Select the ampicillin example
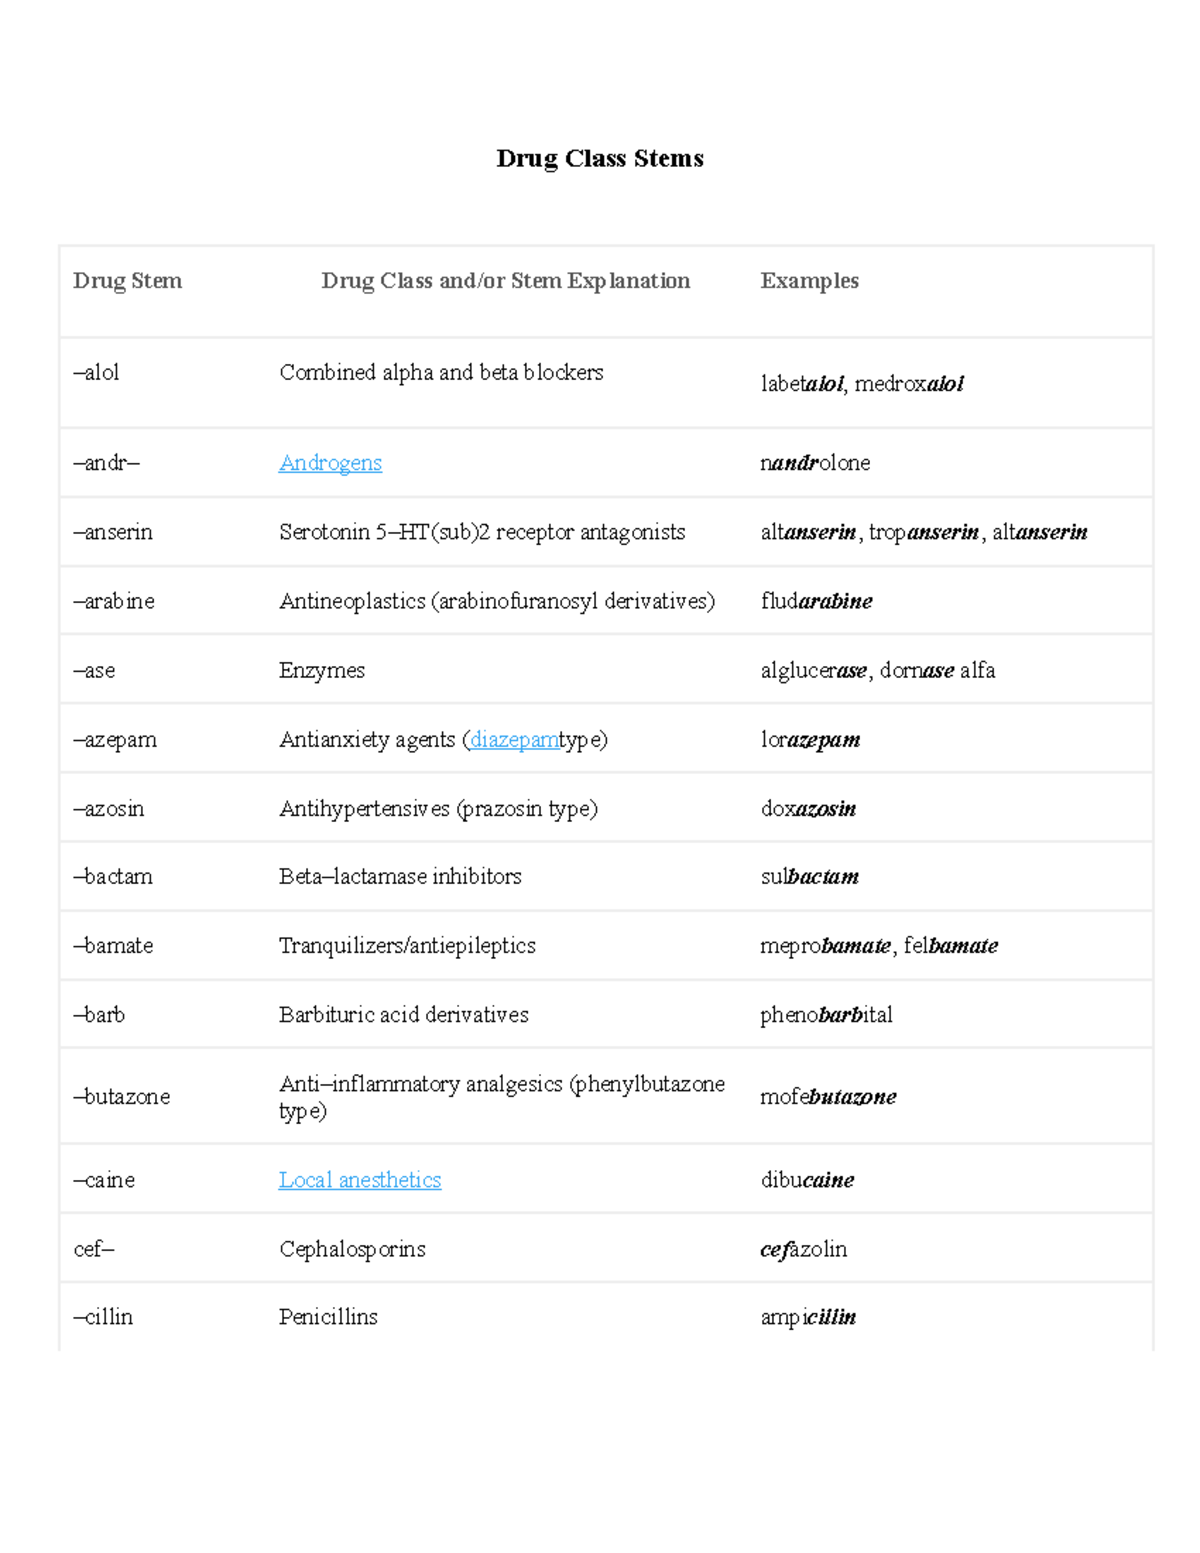The image size is (1200, 1553). coord(808,1317)
